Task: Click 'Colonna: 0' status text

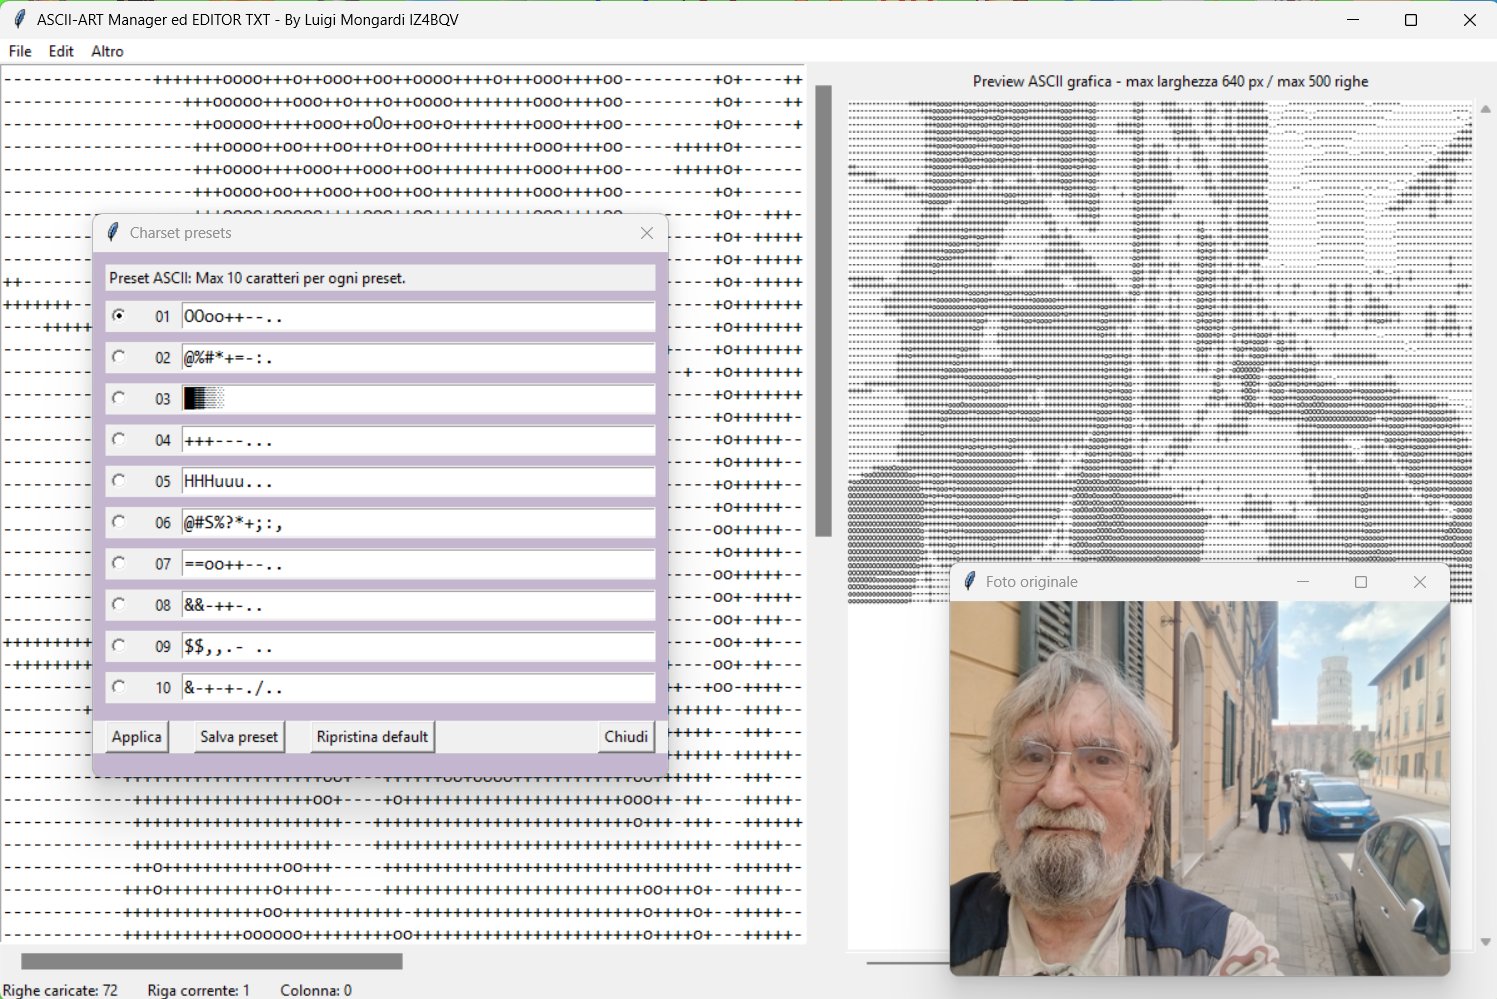Action: click(x=316, y=990)
